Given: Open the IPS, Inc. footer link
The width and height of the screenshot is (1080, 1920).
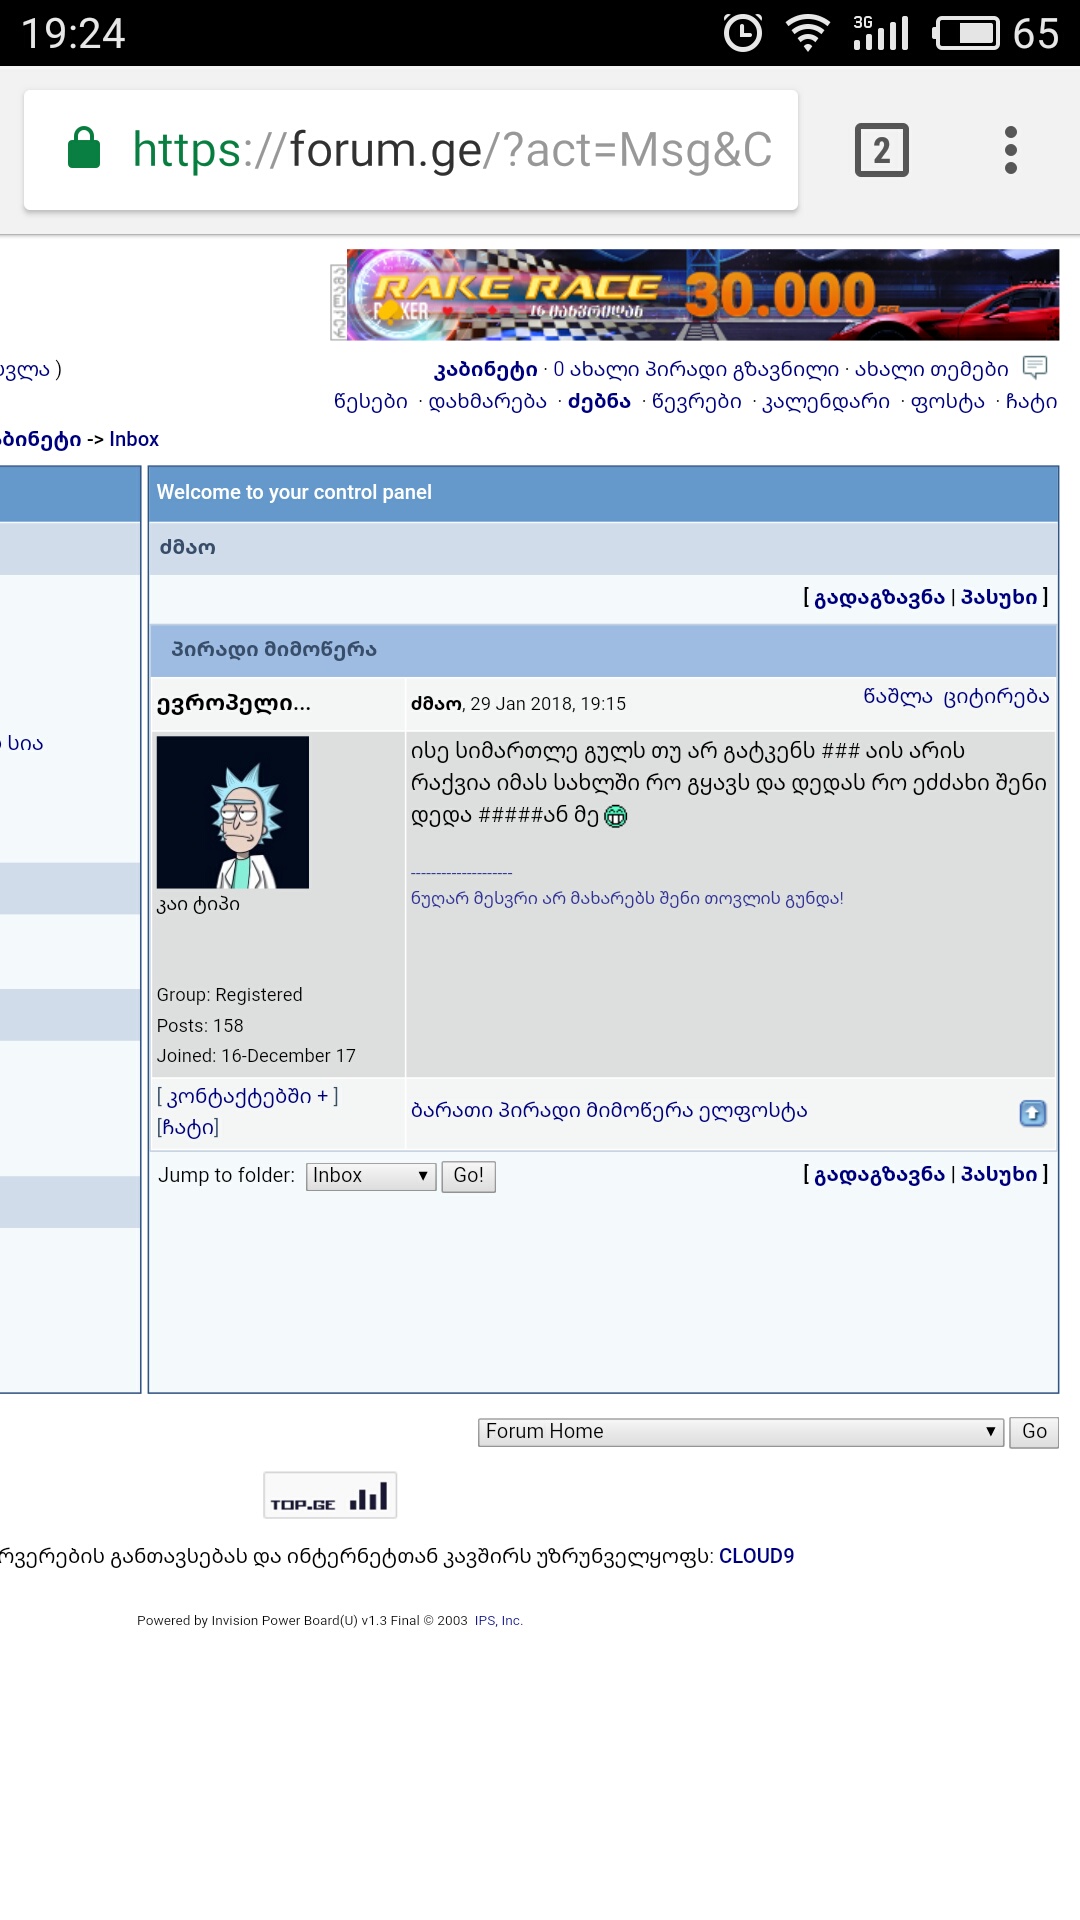Looking at the screenshot, I should [498, 1621].
